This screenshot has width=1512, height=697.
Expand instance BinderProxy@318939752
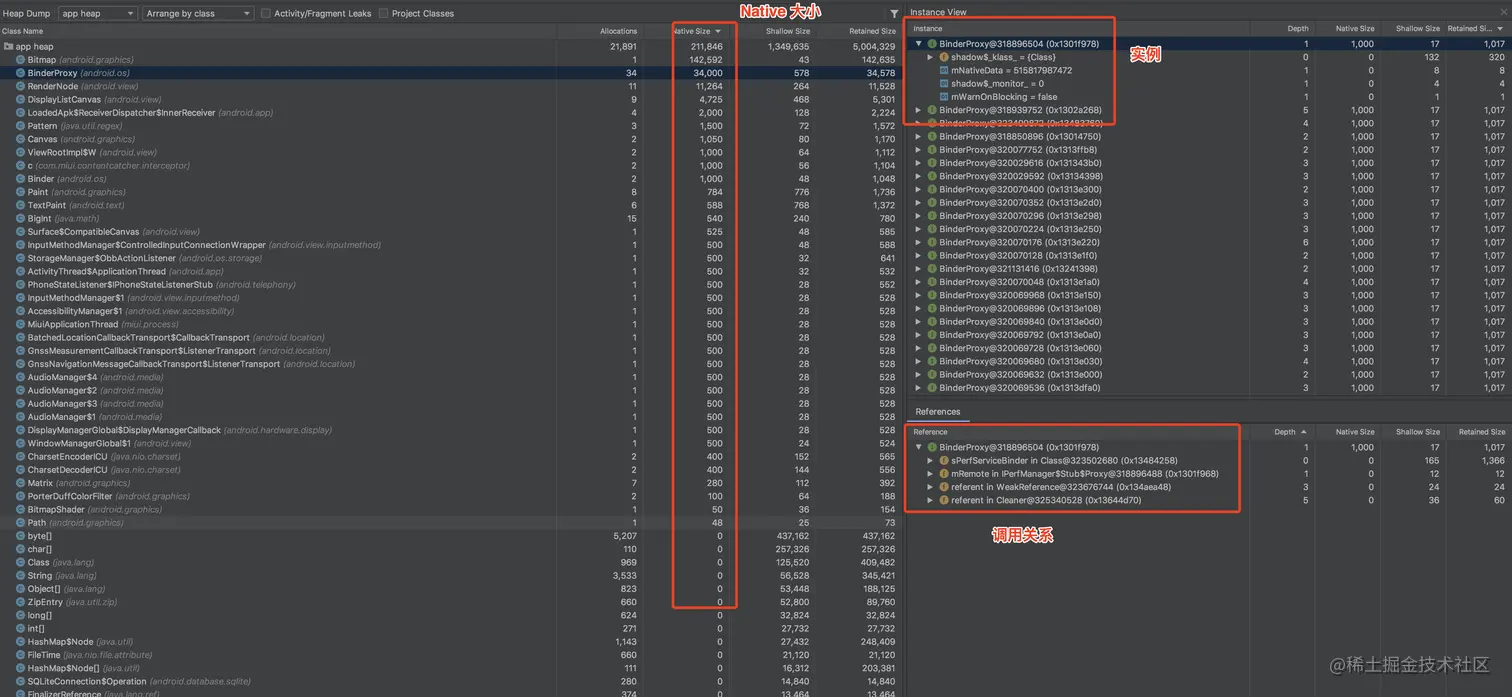click(x=919, y=110)
